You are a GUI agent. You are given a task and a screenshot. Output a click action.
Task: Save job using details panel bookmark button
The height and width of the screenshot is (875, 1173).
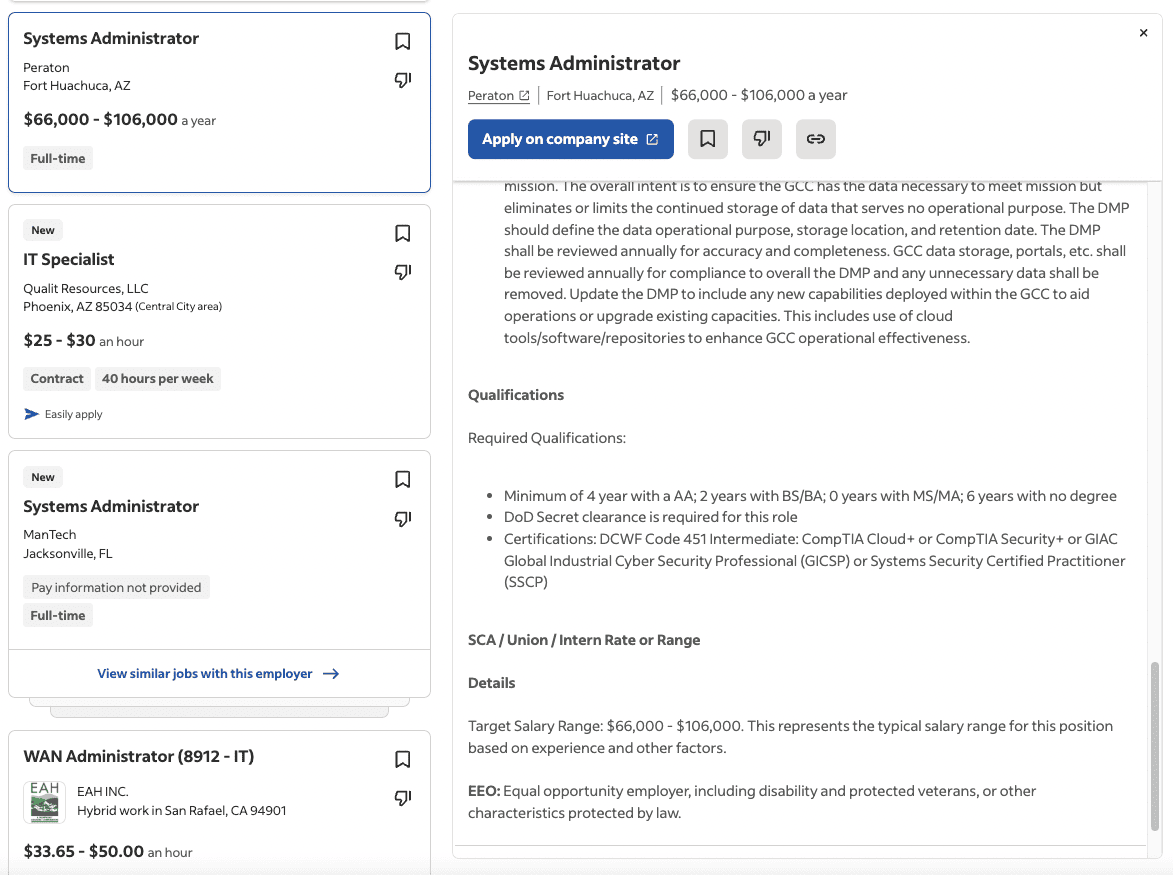708,139
